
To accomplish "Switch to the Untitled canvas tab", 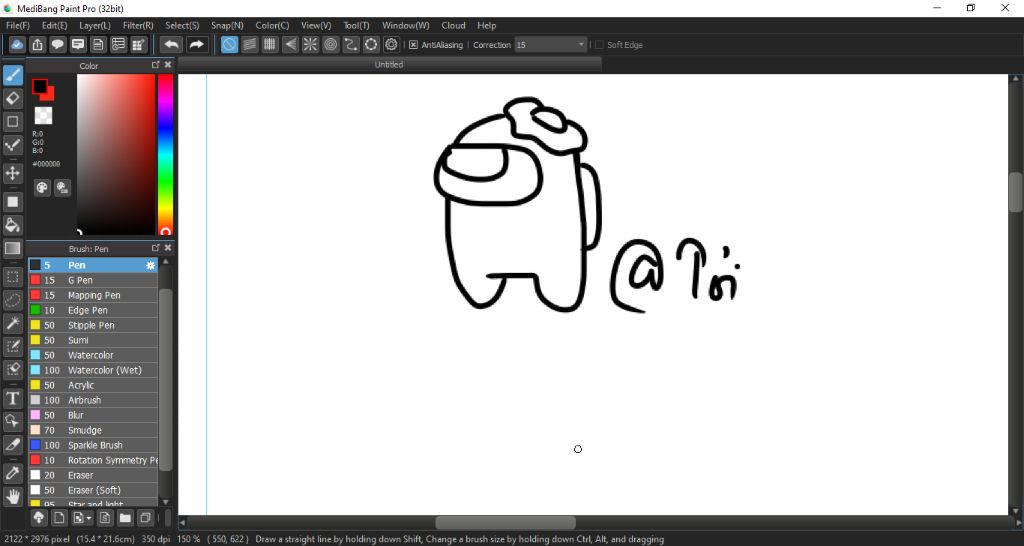I will [389, 65].
